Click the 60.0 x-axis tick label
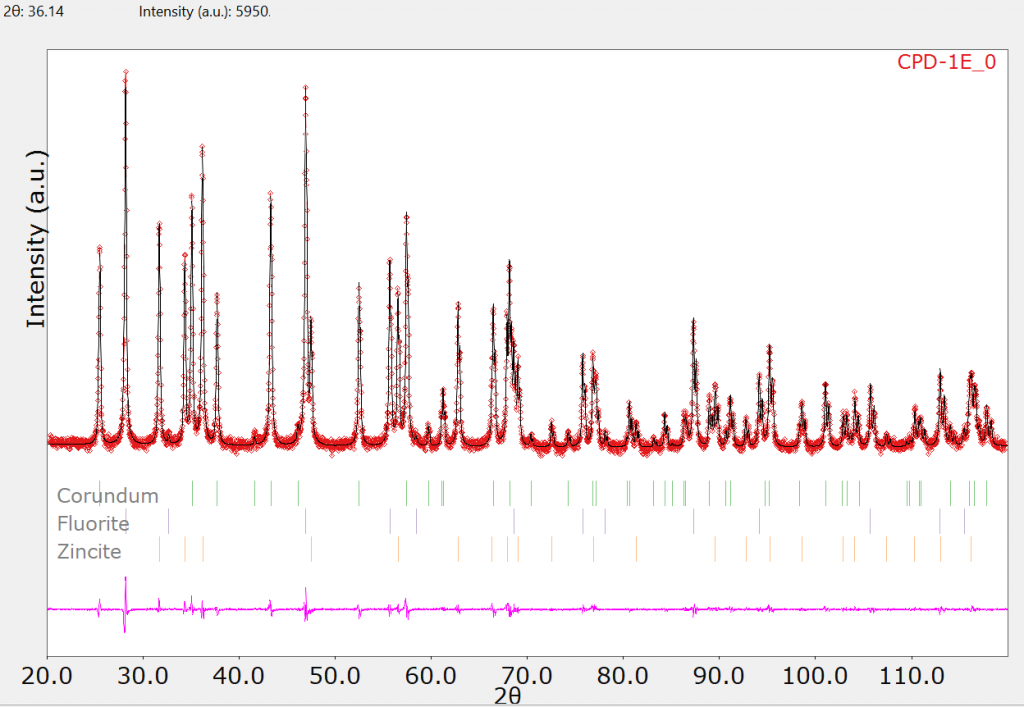The height and width of the screenshot is (707, 1024). tap(431, 676)
